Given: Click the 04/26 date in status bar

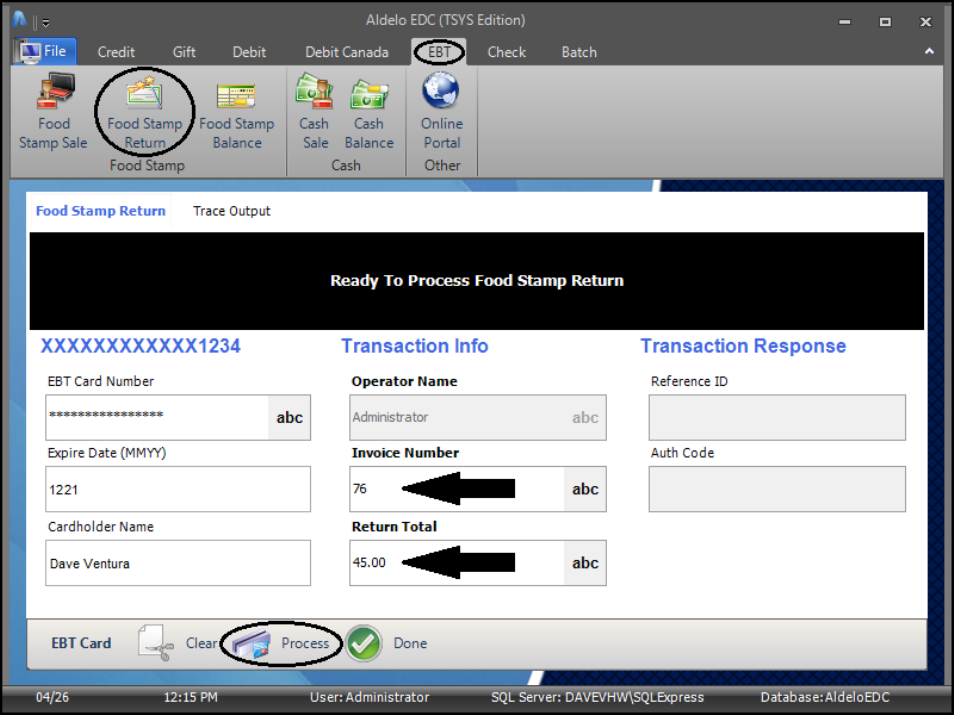Looking at the screenshot, I should tap(52, 697).
